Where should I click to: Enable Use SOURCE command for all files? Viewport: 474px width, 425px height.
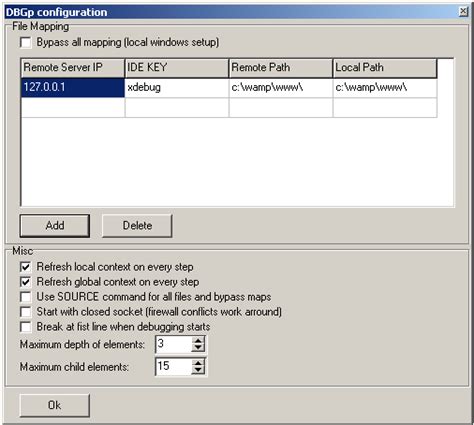(x=25, y=297)
